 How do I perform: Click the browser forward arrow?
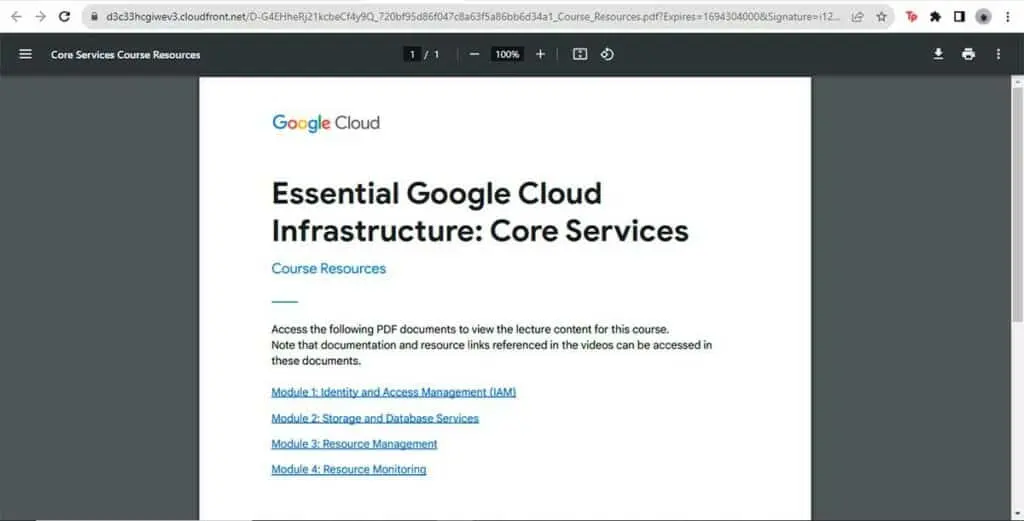click(x=40, y=16)
